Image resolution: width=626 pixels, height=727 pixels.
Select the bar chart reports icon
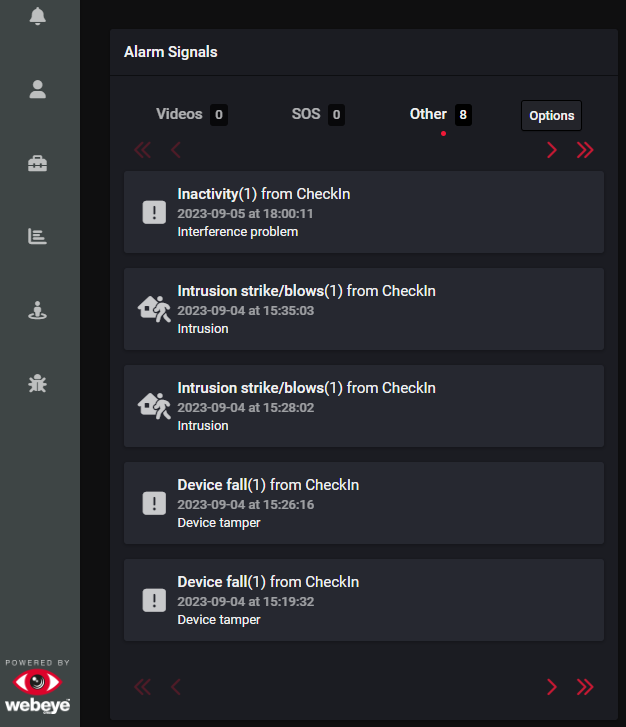(x=38, y=237)
